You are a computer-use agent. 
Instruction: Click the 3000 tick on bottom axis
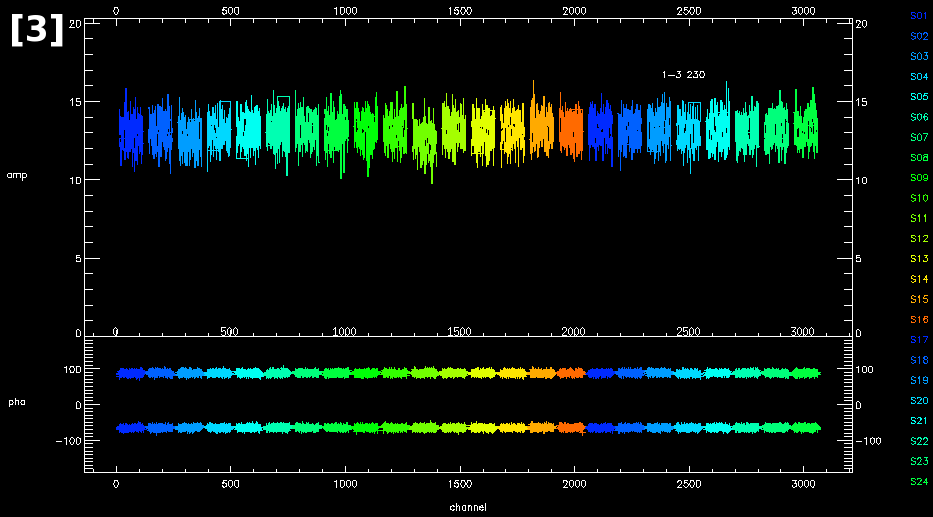pyautogui.click(x=803, y=483)
